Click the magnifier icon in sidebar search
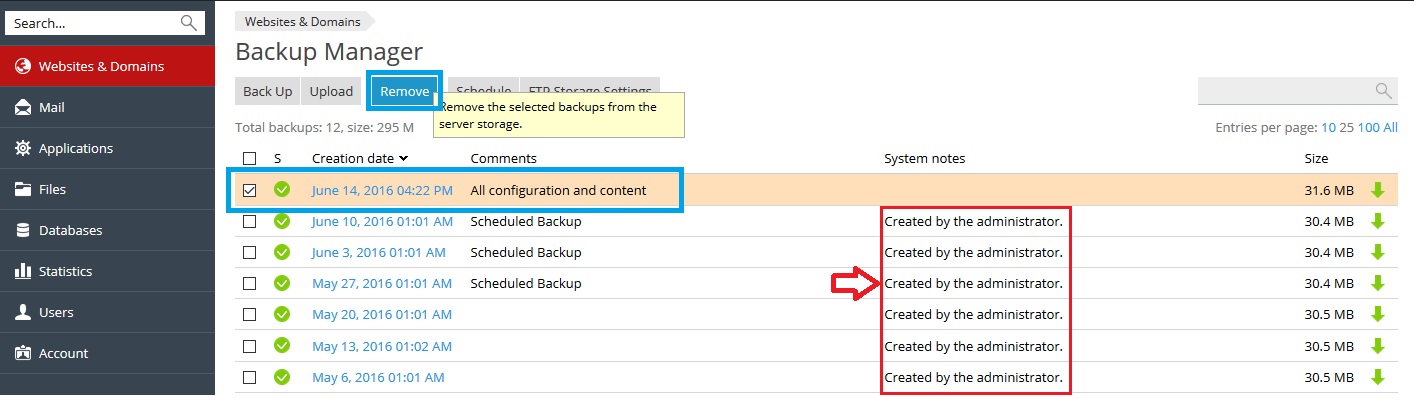The image size is (1414, 402). tap(188, 23)
